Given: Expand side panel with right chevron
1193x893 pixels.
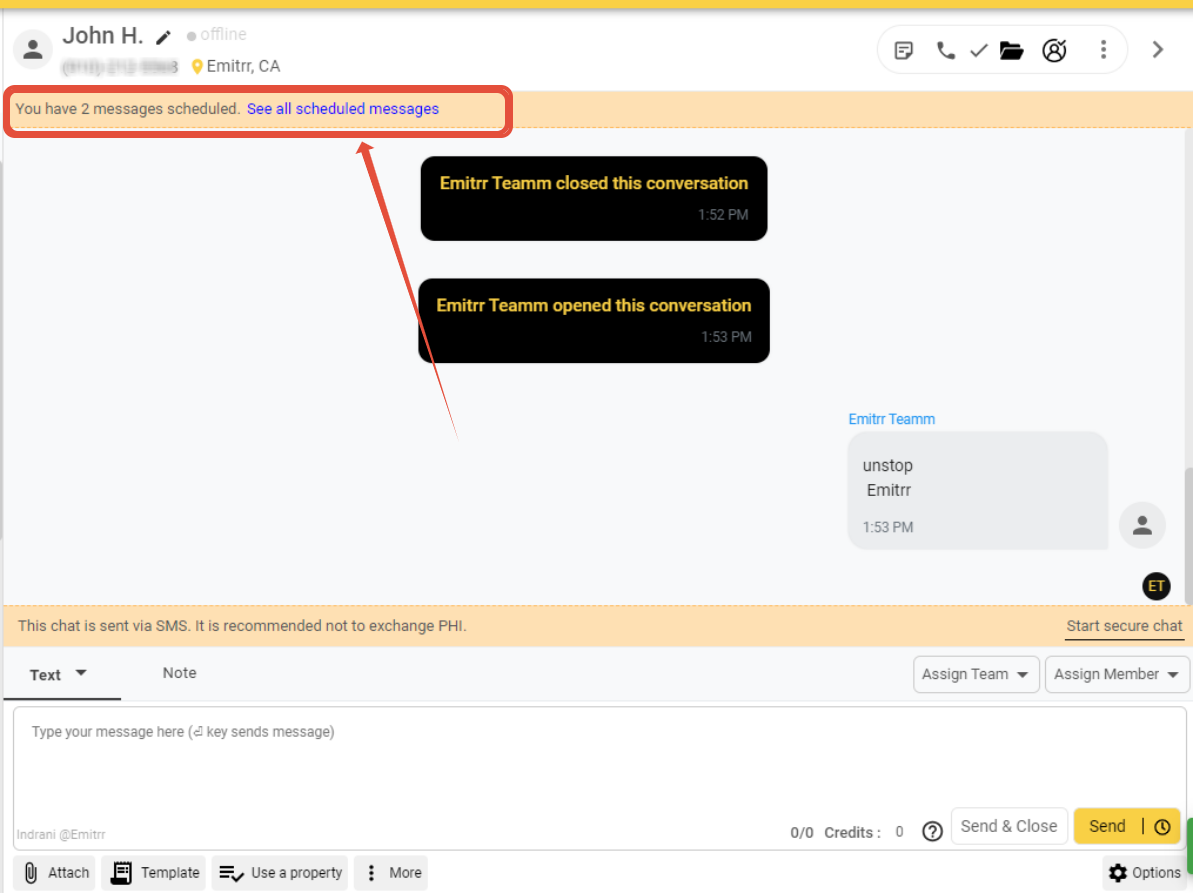Looking at the screenshot, I should click(1158, 50).
